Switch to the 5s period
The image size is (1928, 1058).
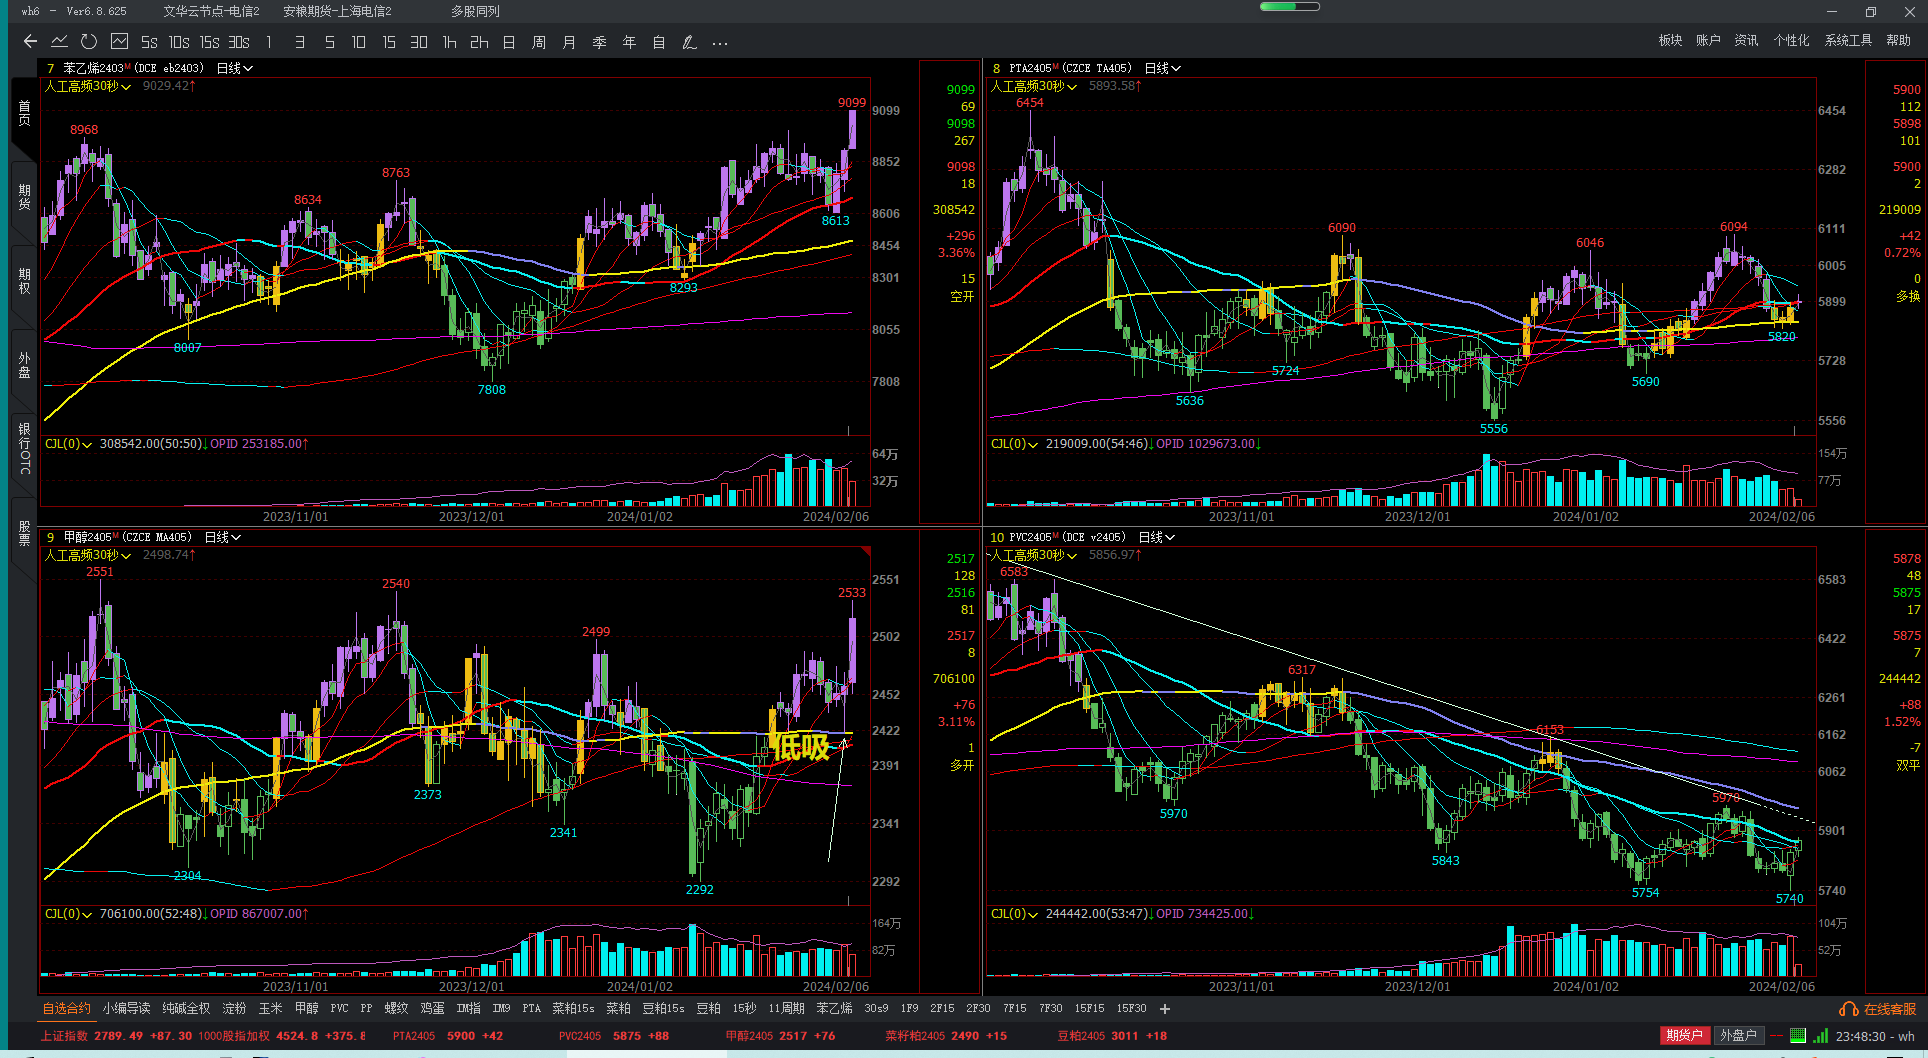(149, 42)
